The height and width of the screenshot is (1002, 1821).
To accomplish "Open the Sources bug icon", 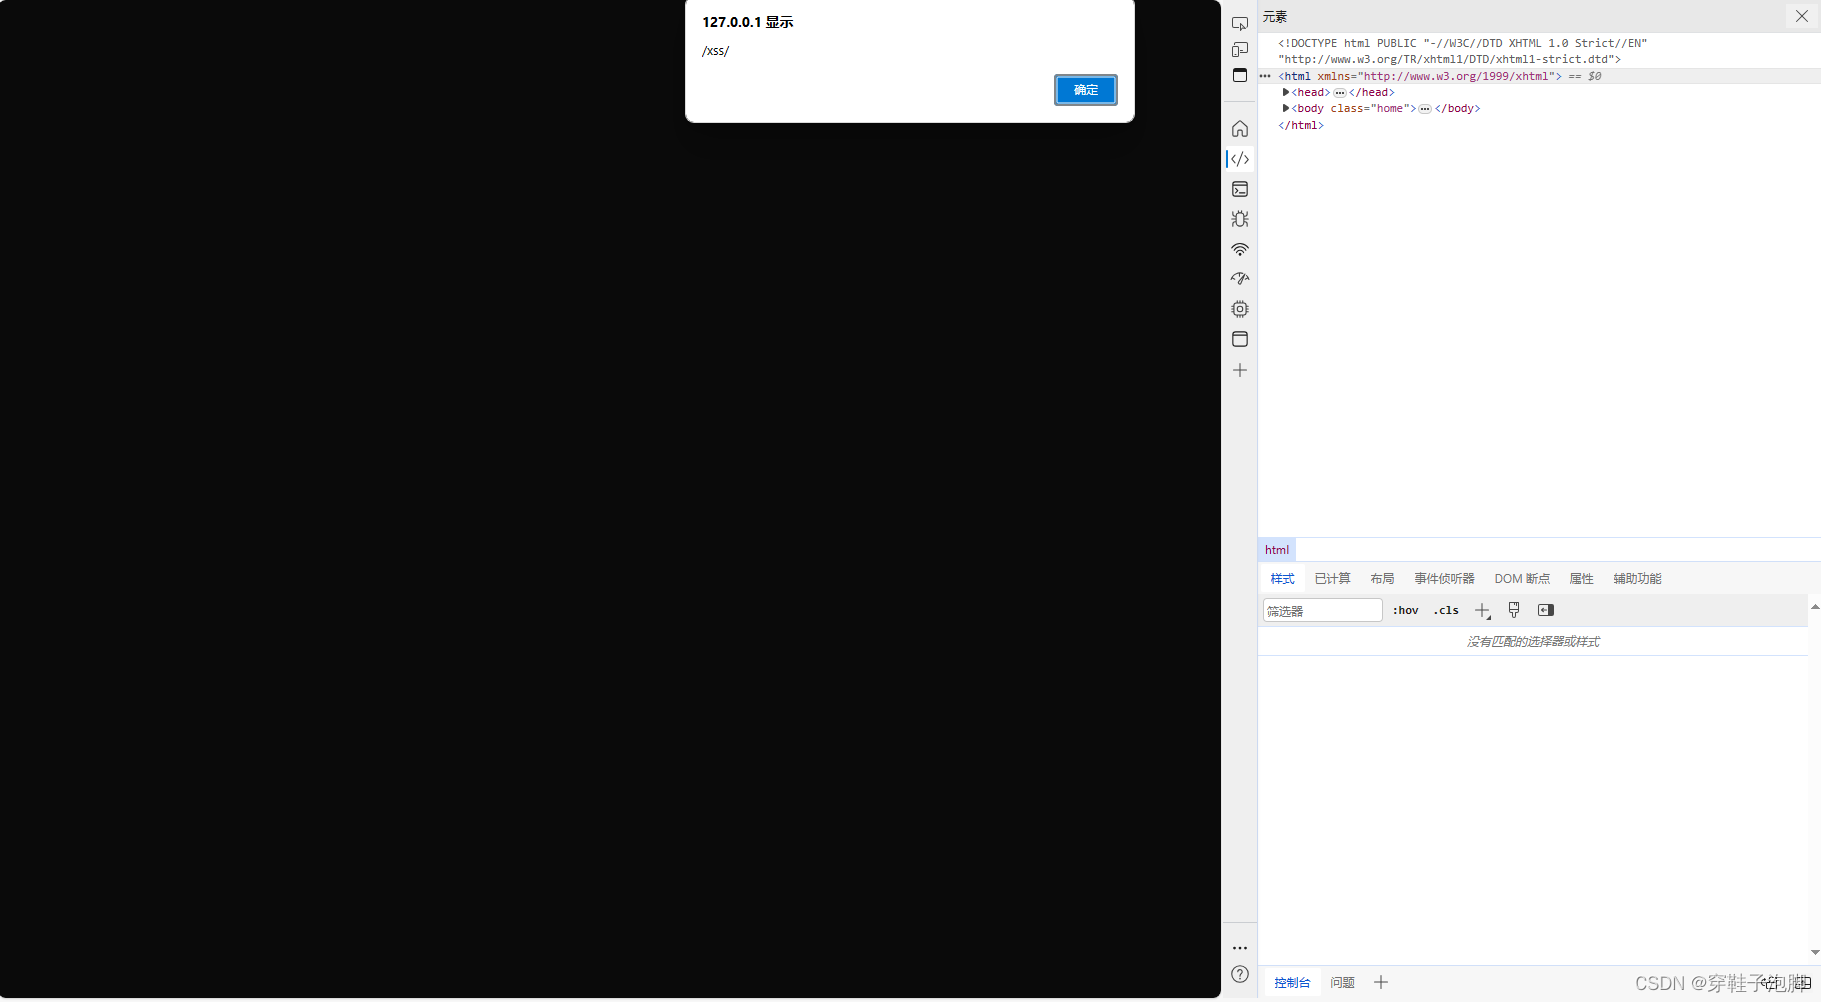I will 1240,219.
